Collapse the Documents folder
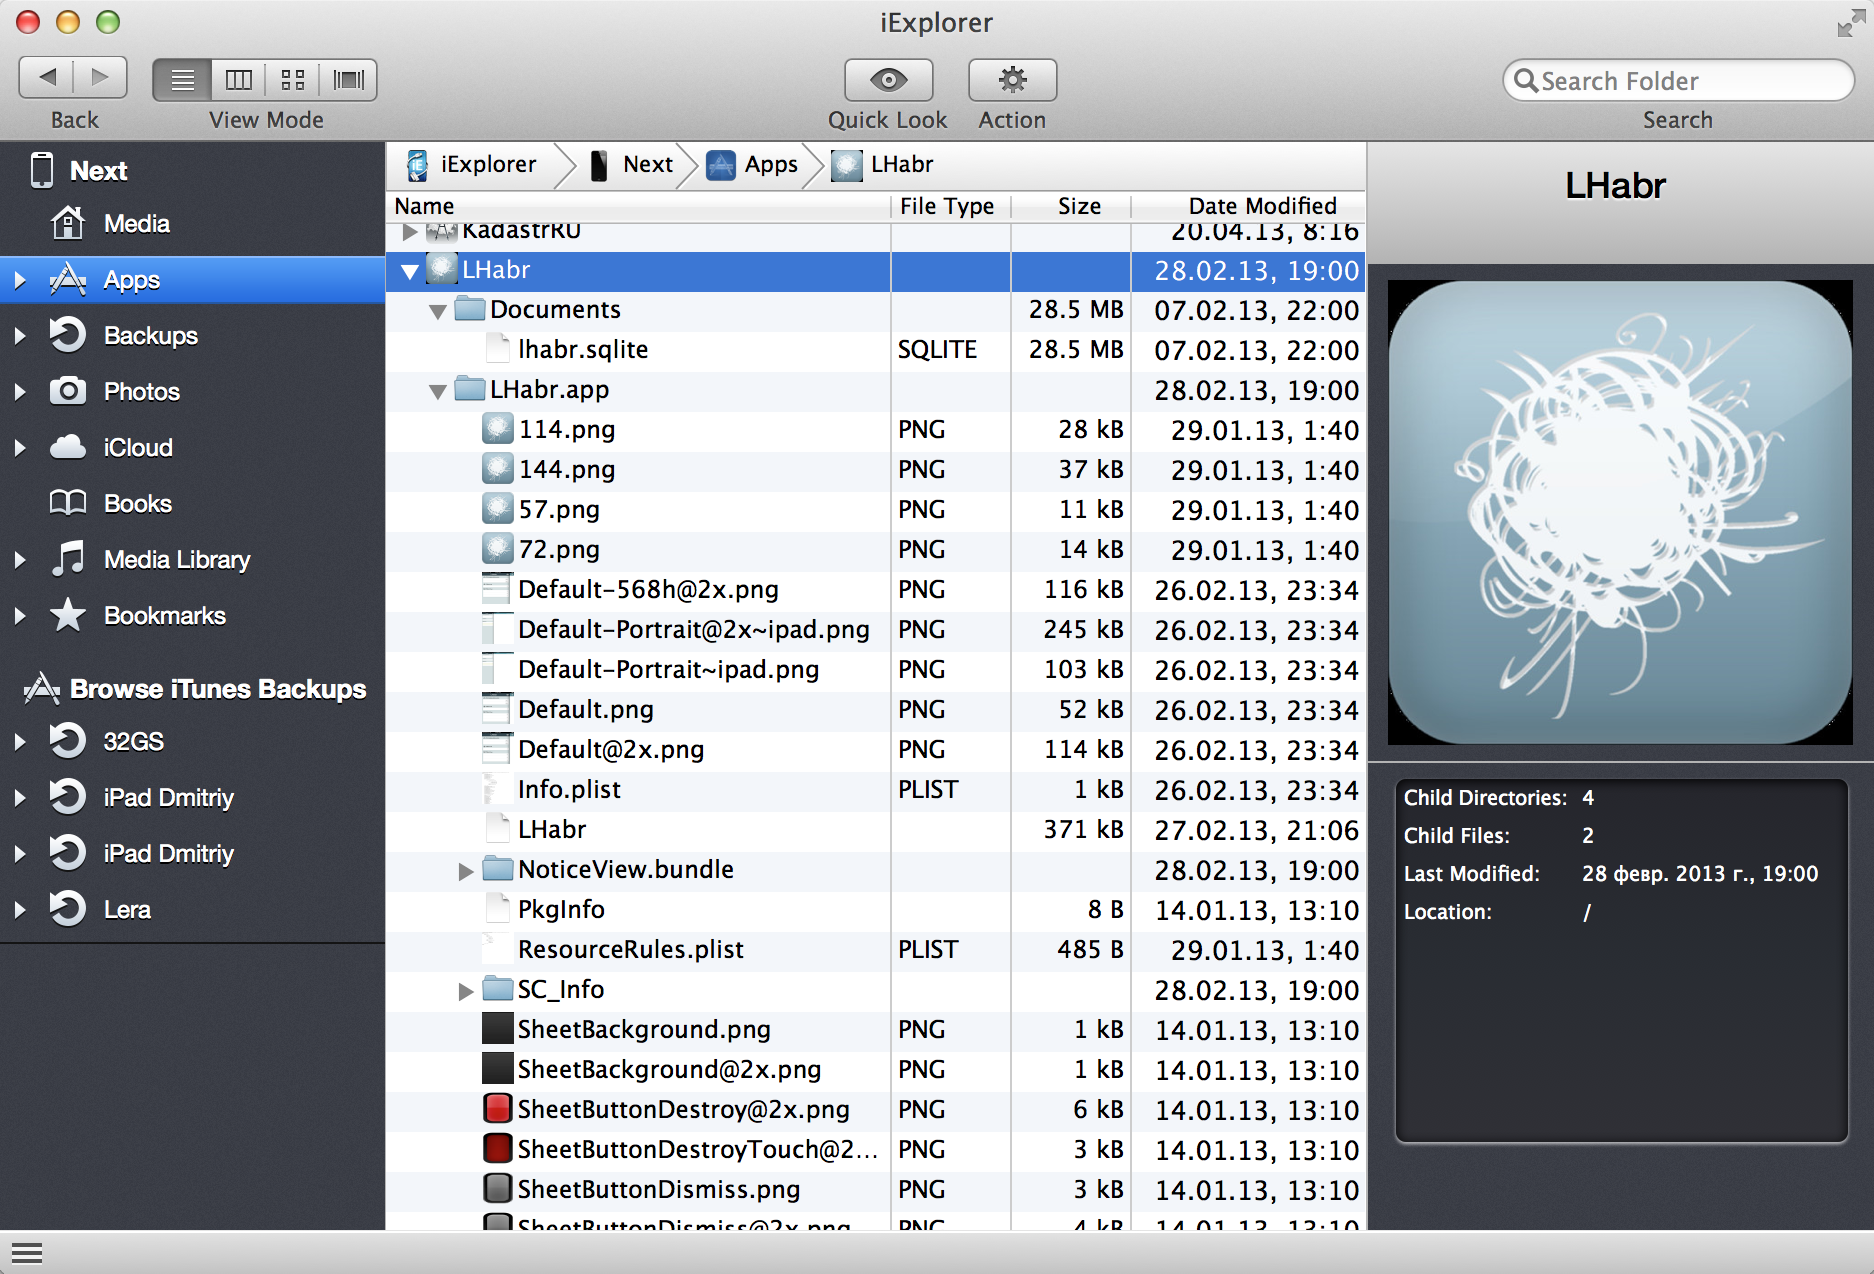 438,311
